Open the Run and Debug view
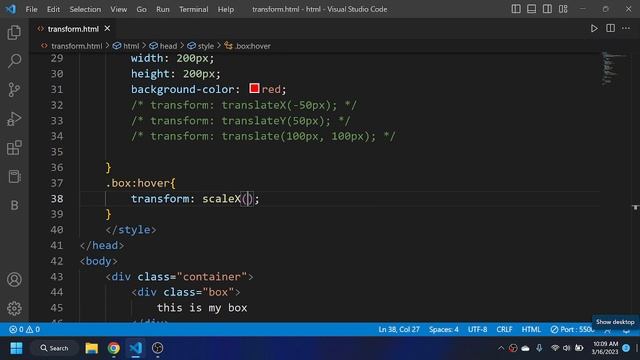 point(14,119)
